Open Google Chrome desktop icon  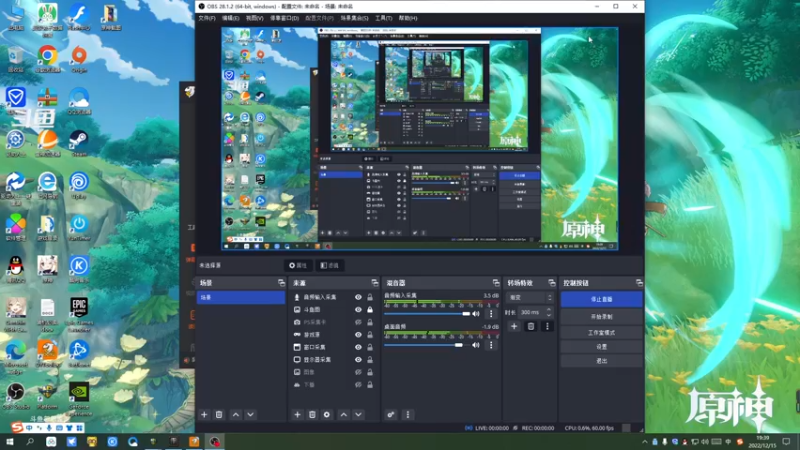[47, 59]
